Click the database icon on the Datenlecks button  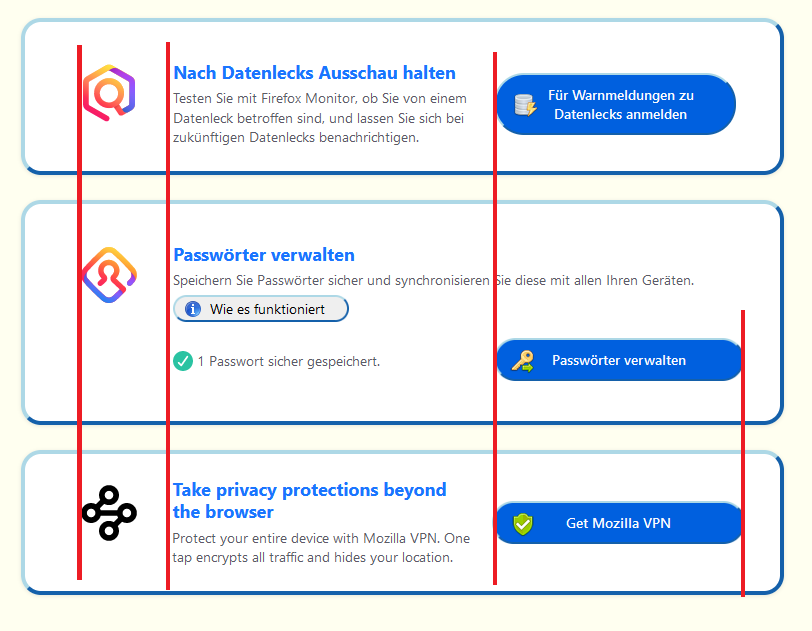[525, 104]
